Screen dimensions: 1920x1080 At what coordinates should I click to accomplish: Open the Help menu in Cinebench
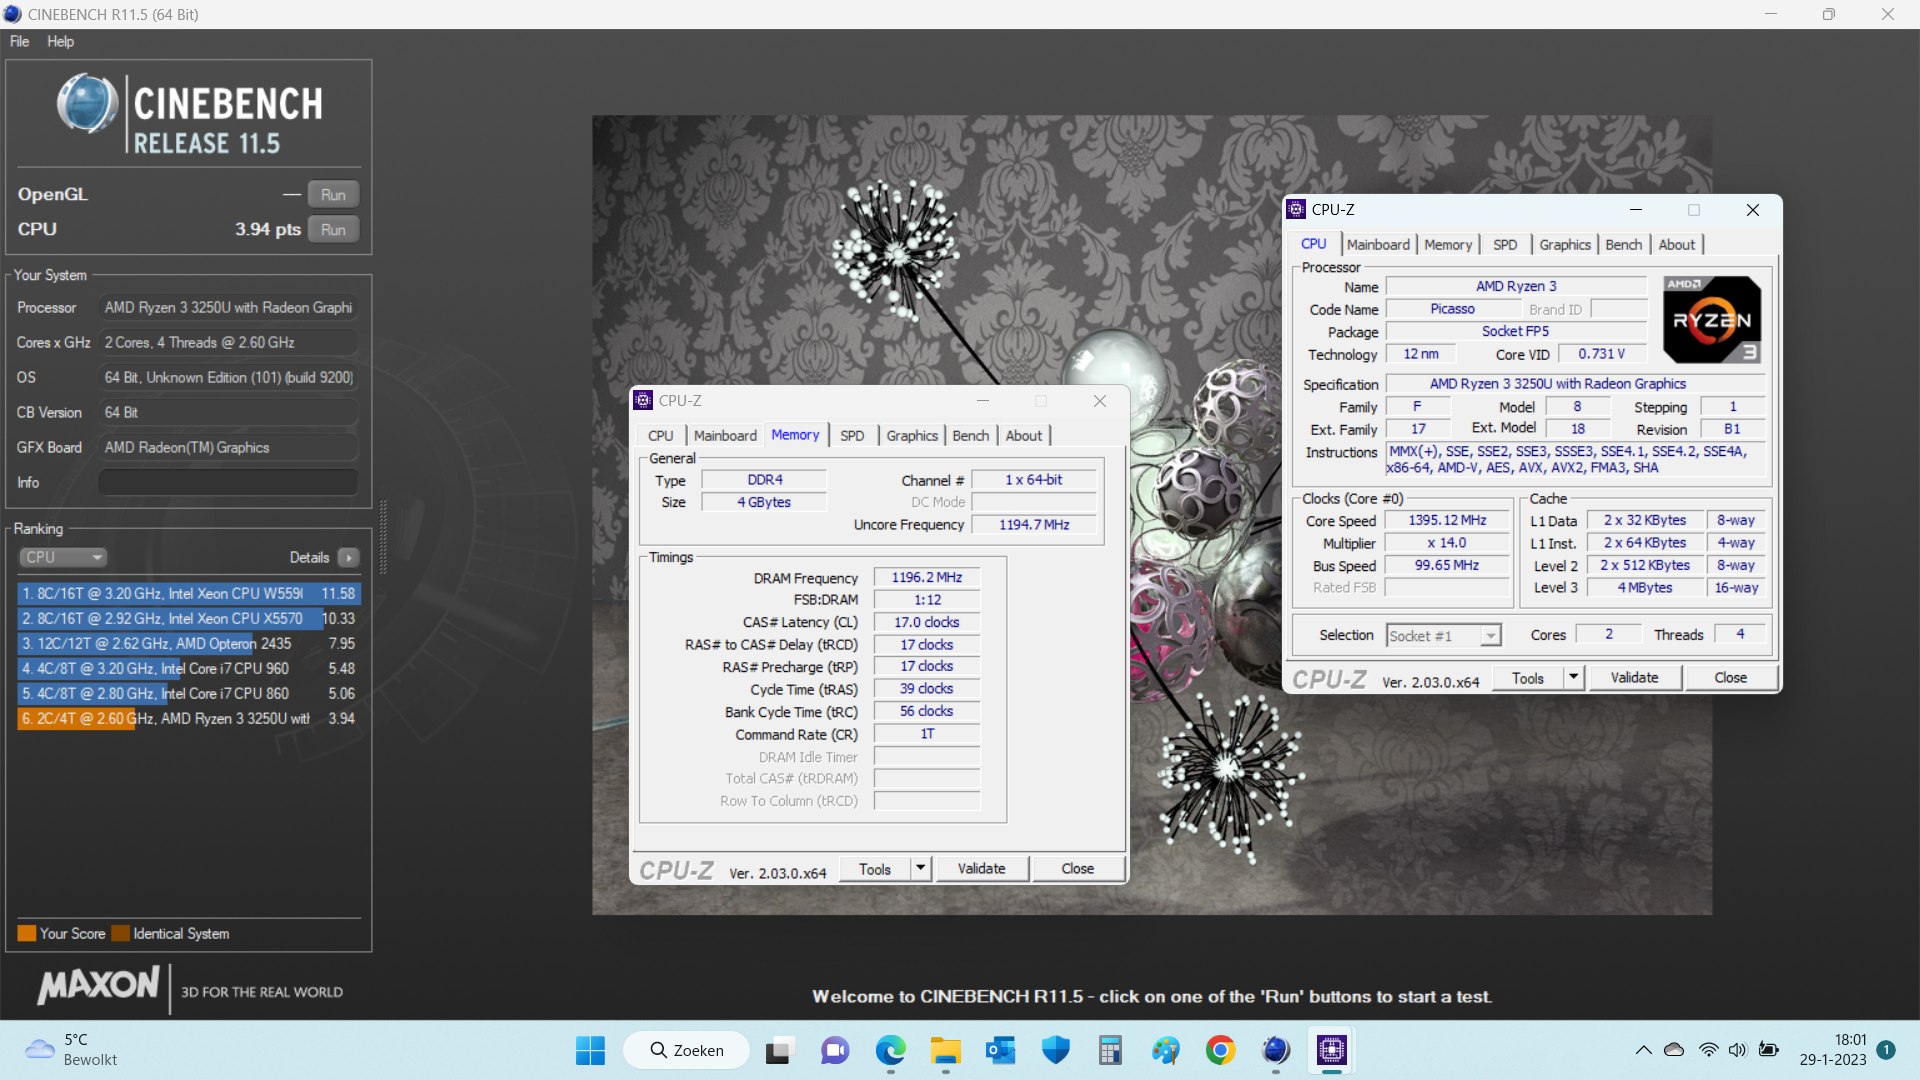coord(60,42)
